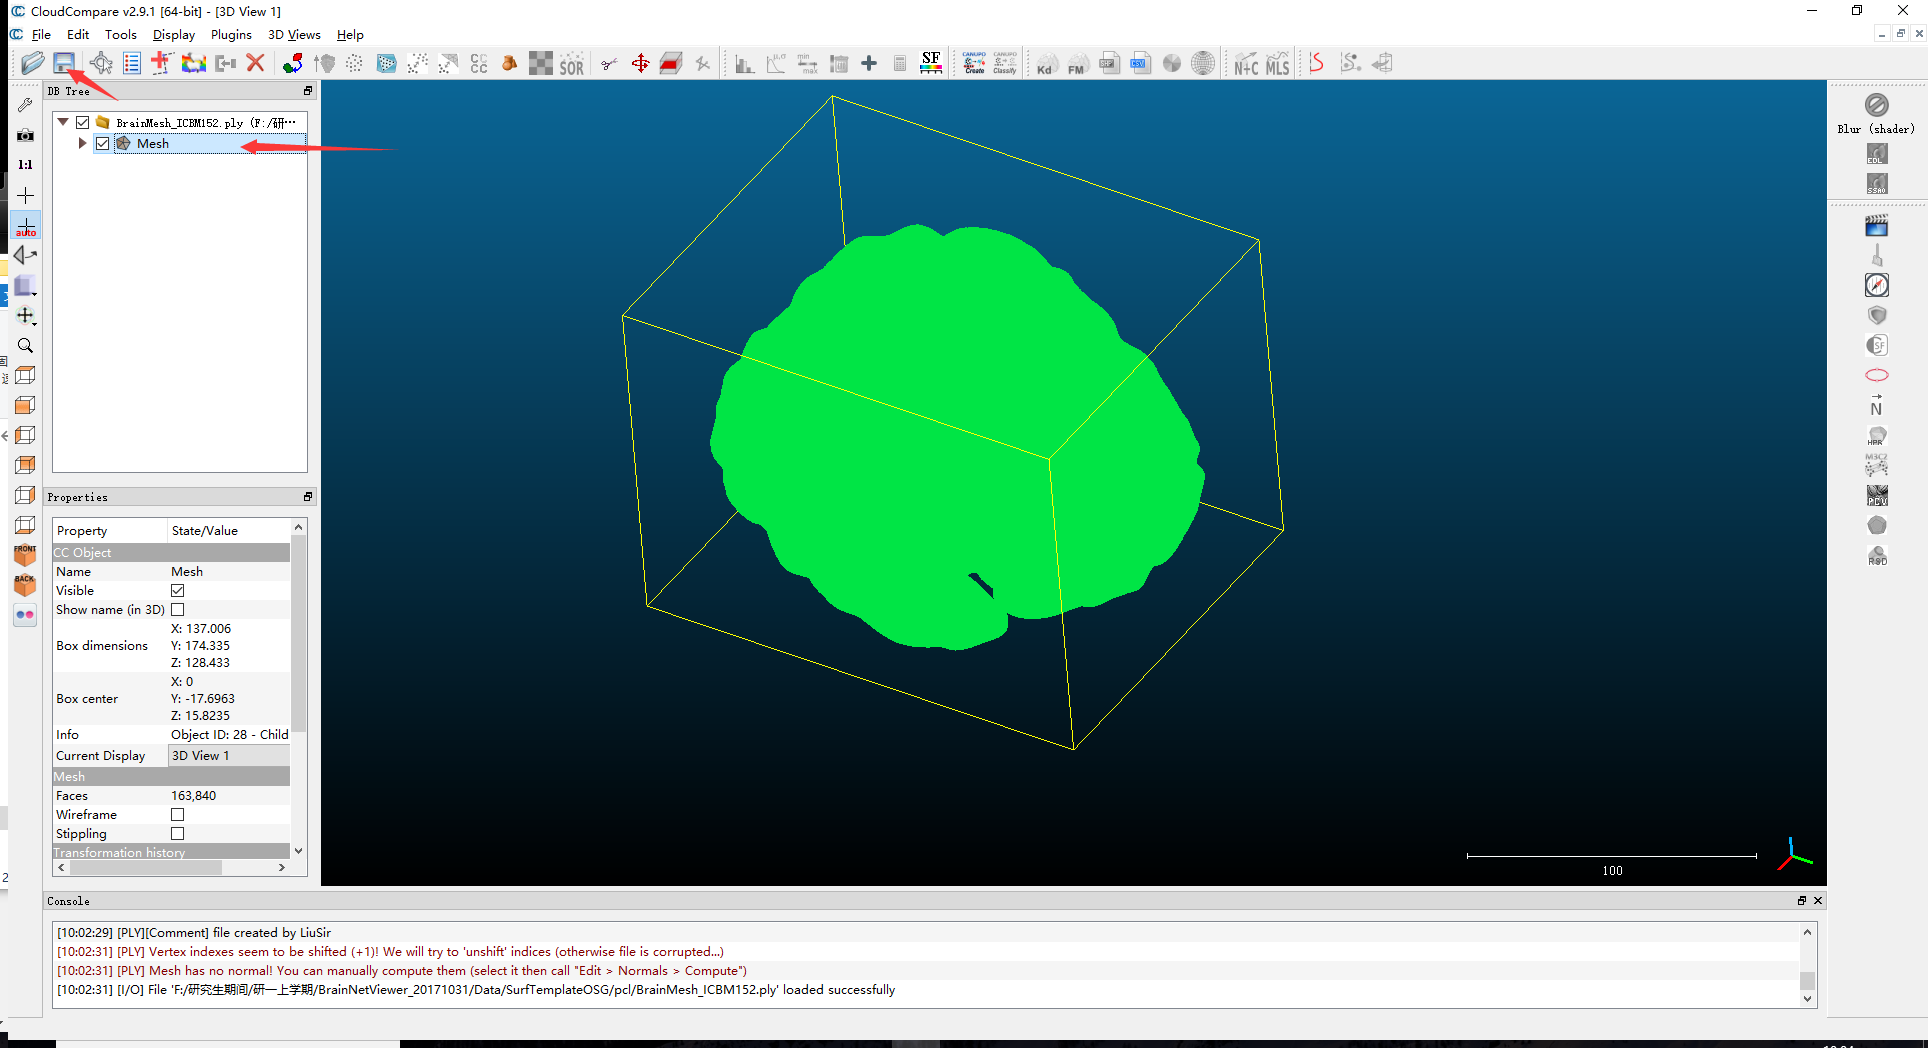
Task: Click the MLS plugin icon
Action: click(1277, 63)
